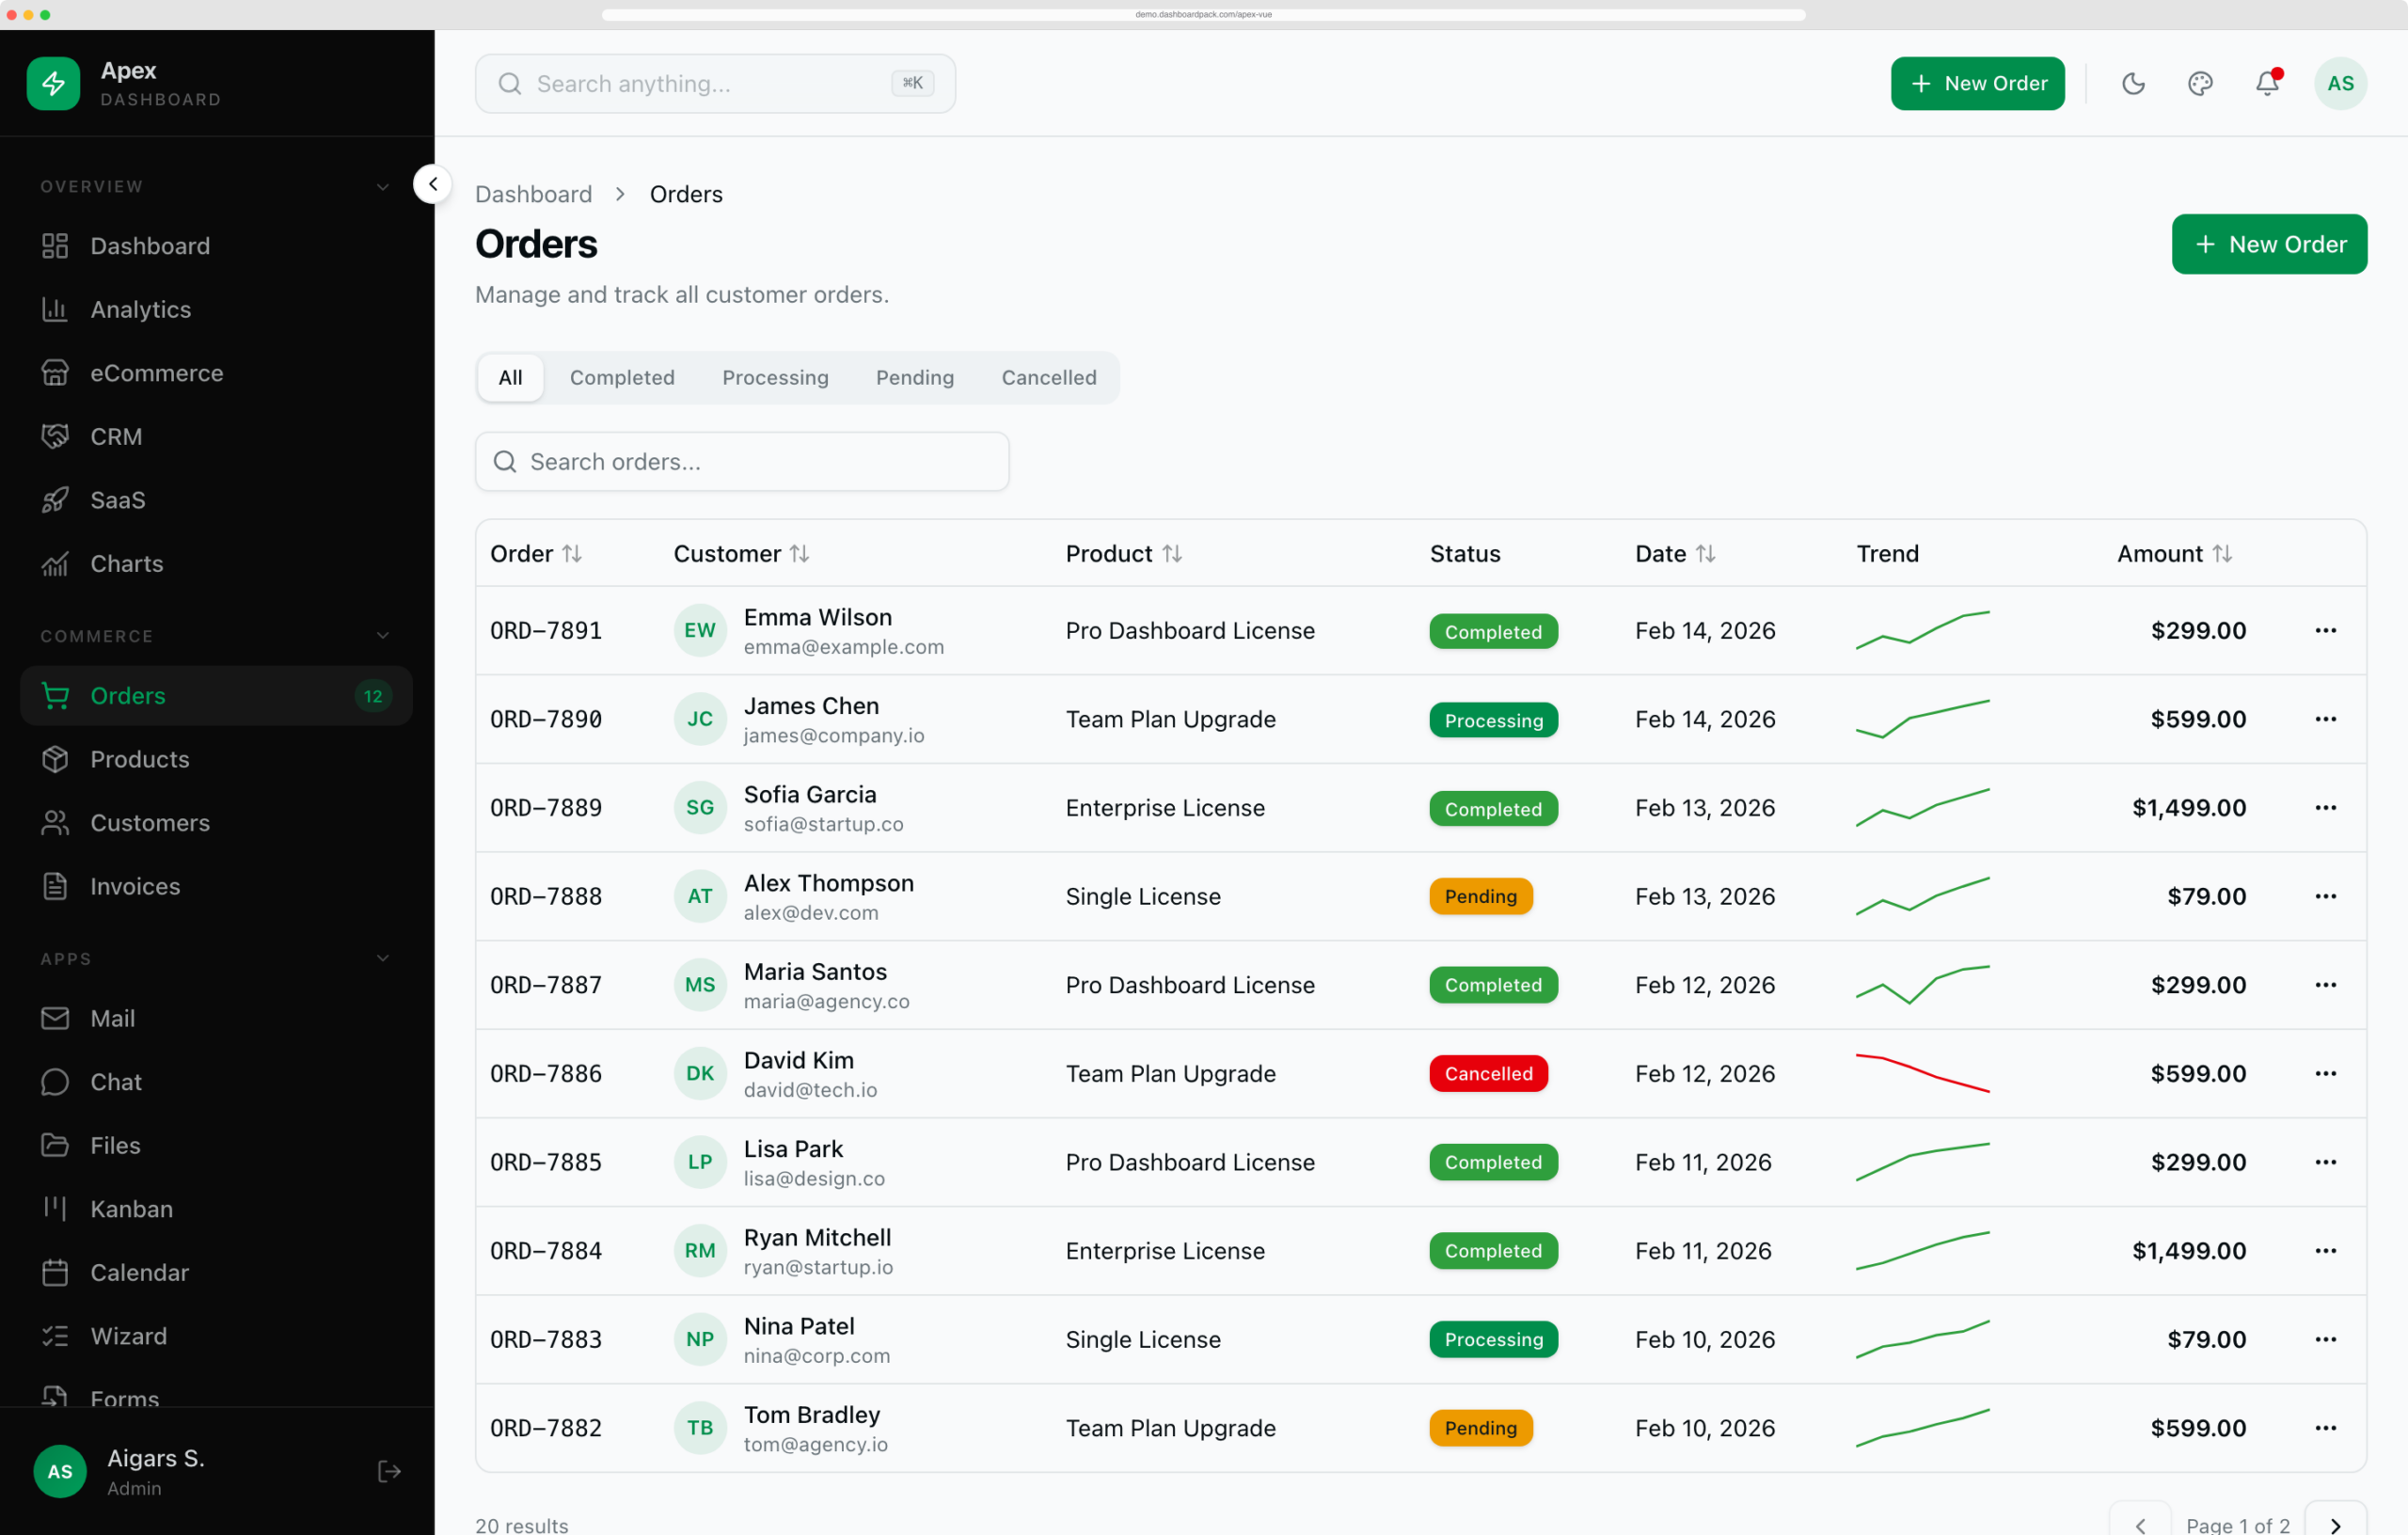This screenshot has height=1535, width=2408.
Task: Click the Wizard checklist icon in sidebar
Action: (55, 1336)
